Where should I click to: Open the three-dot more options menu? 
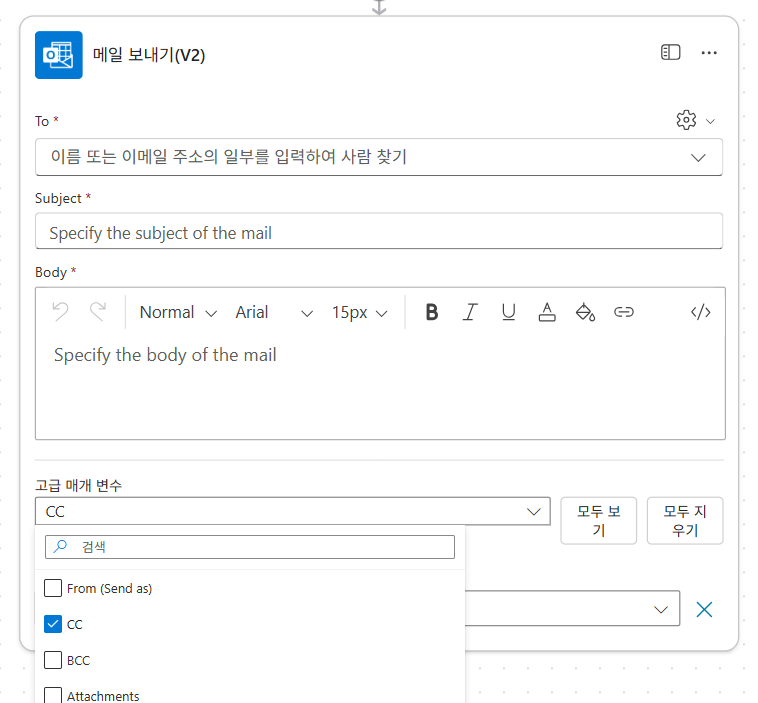click(x=709, y=53)
